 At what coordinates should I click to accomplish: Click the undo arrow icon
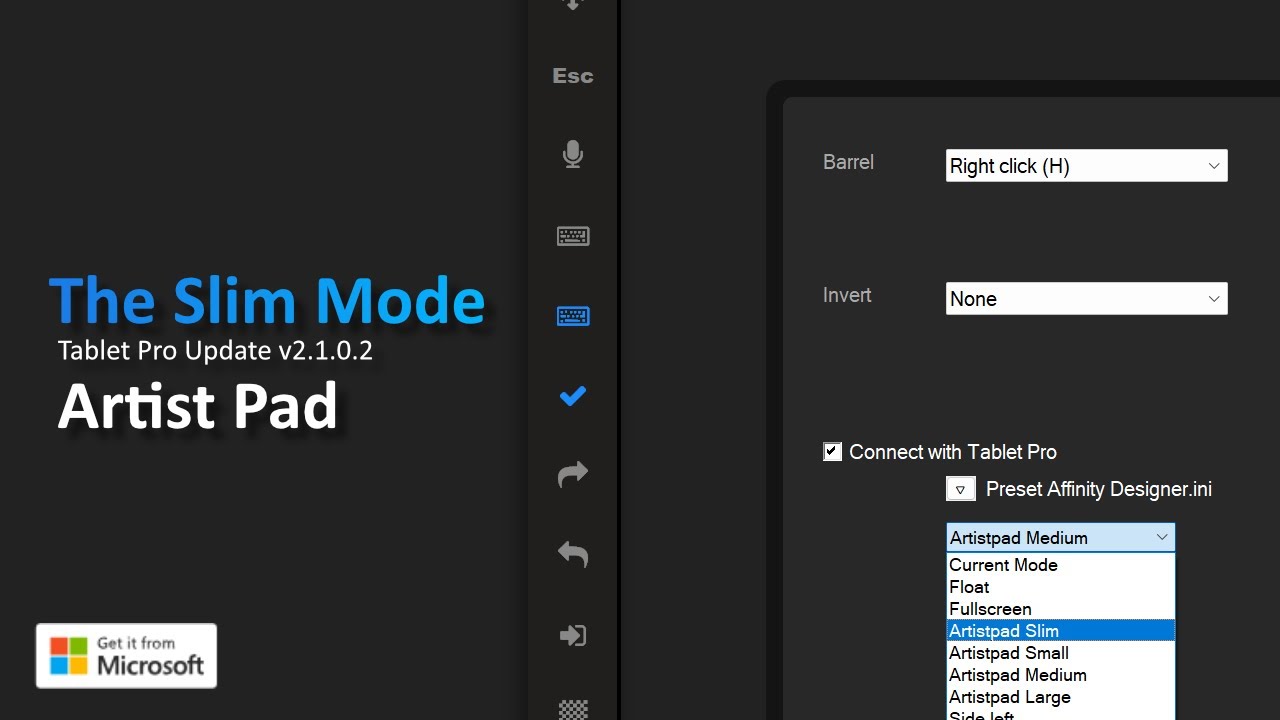point(573,554)
